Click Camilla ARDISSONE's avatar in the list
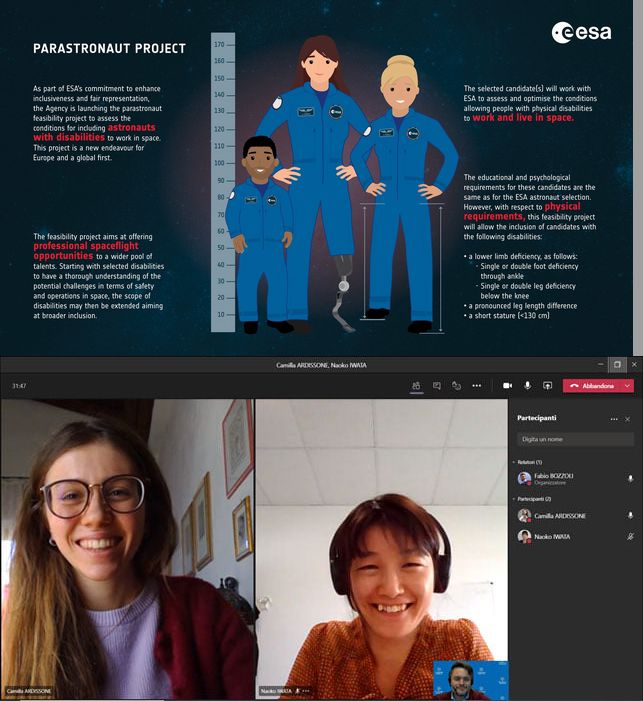This screenshot has width=643, height=701. point(524,515)
